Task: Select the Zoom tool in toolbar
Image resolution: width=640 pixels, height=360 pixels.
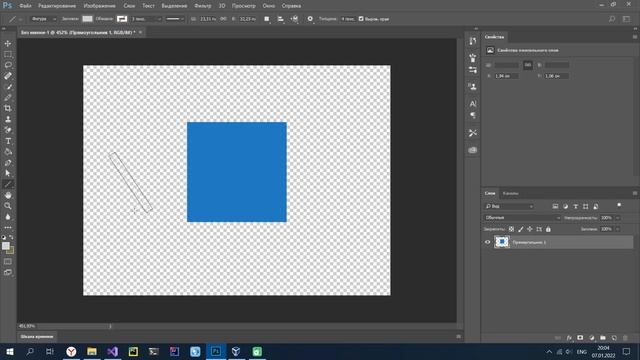Action: 8,206
